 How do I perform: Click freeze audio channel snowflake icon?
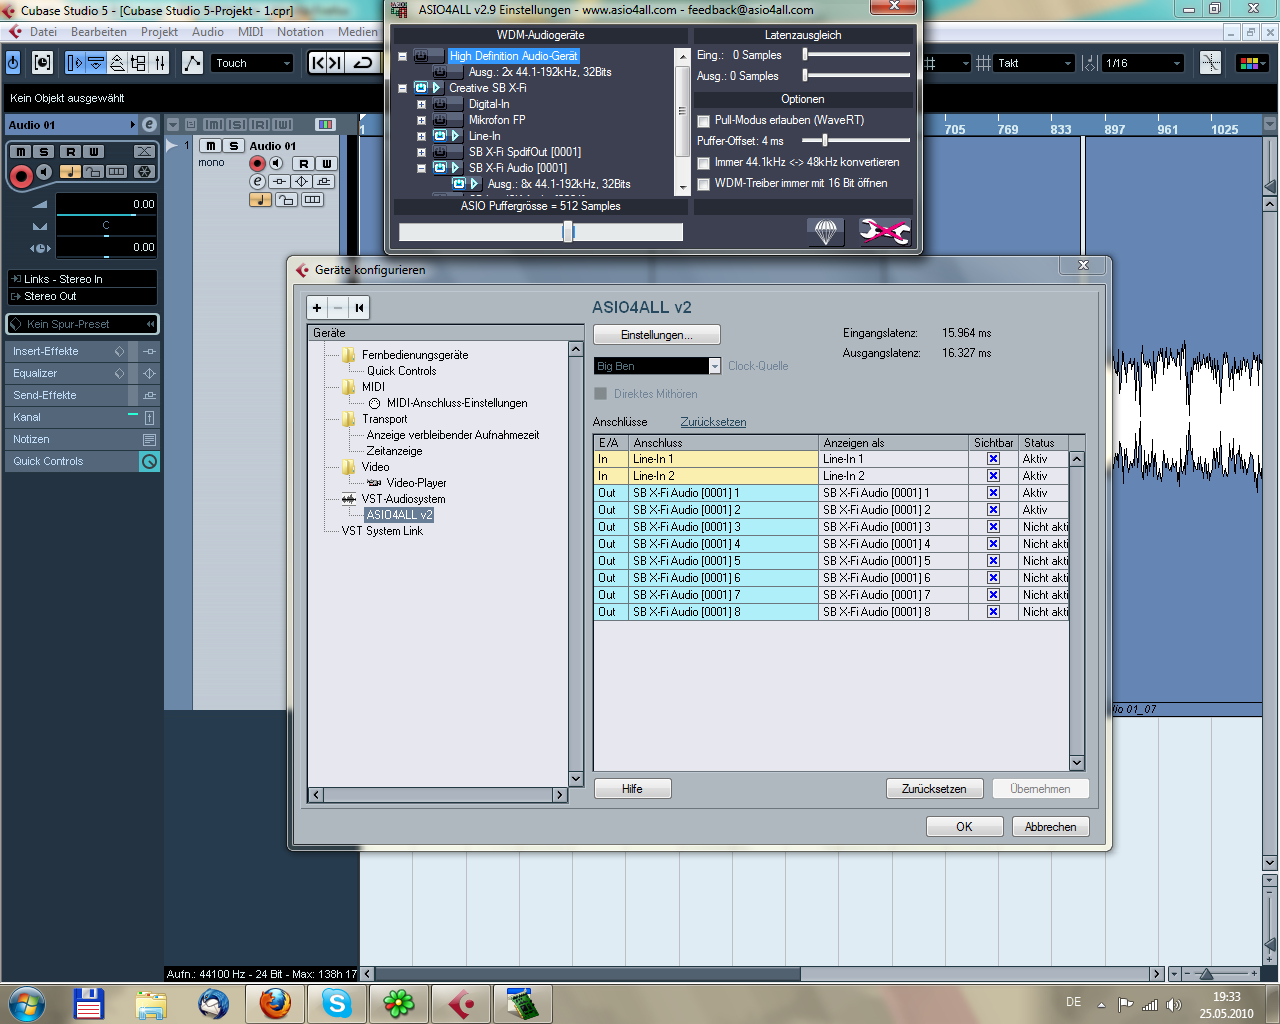[x=144, y=171]
